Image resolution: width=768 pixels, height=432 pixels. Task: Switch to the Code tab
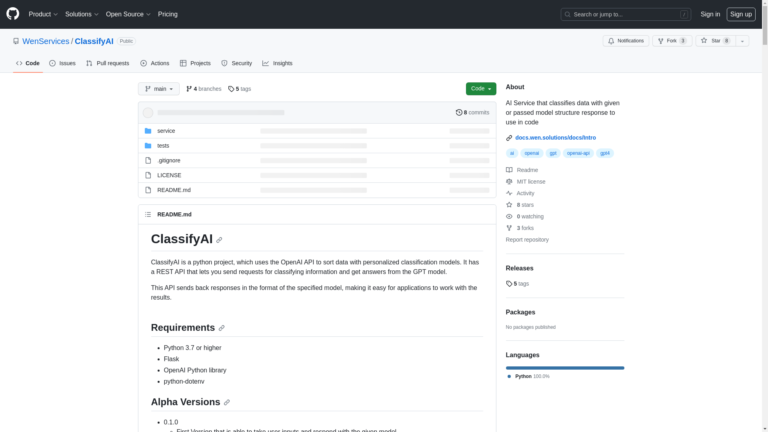click(x=28, y=63)
